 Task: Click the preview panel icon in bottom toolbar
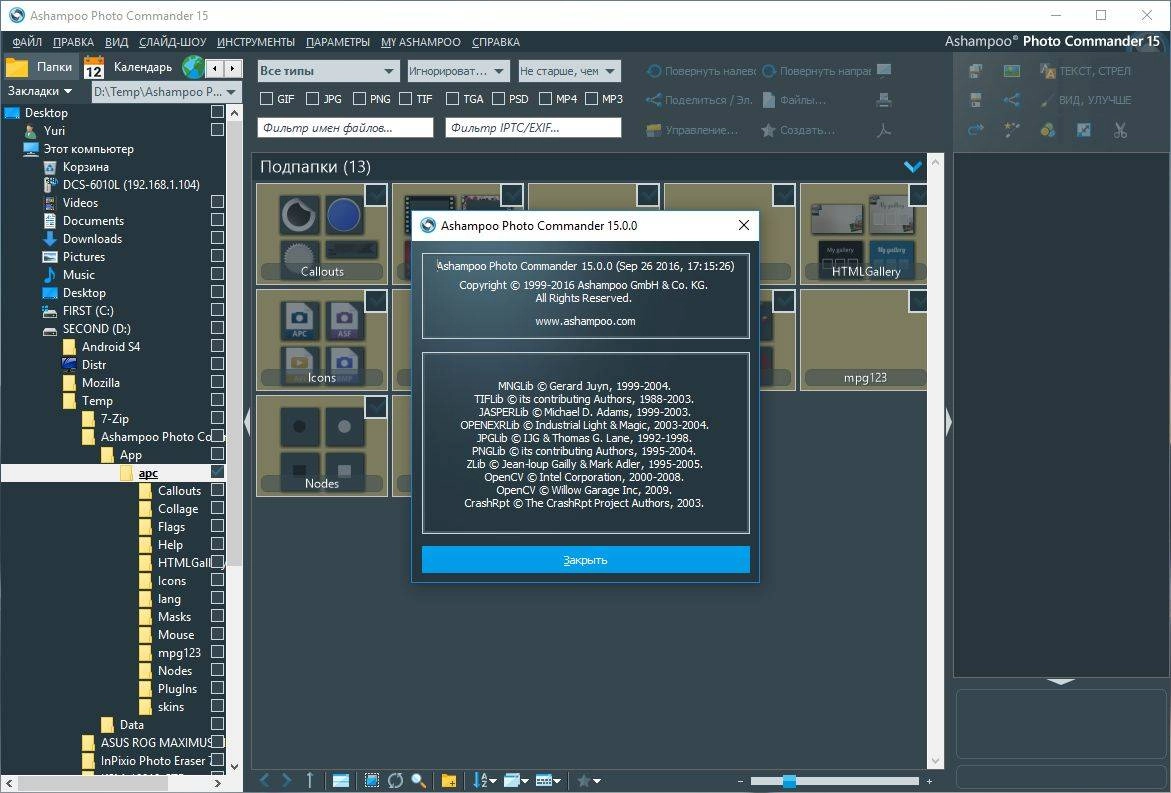click(x=341, y=780)
